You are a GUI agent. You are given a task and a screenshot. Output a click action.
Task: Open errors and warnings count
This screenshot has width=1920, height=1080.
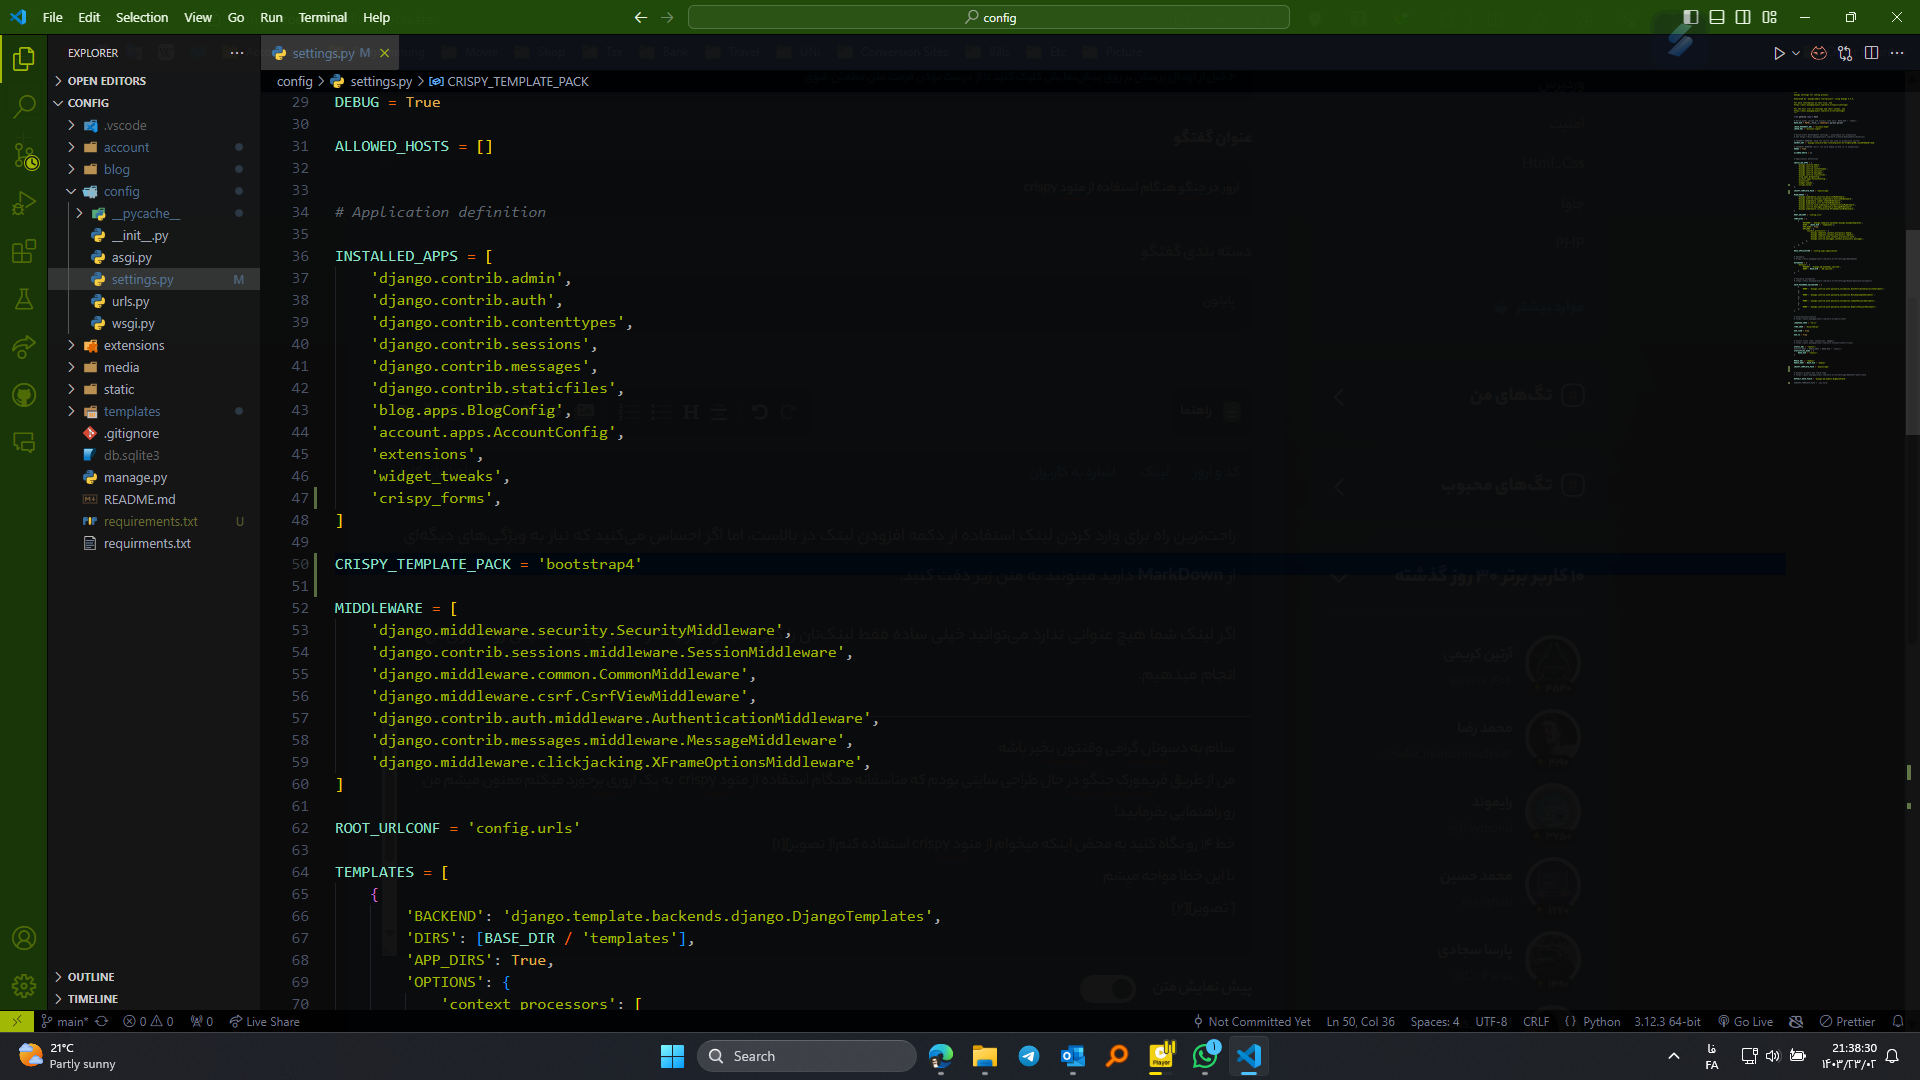click(148, 1021)
